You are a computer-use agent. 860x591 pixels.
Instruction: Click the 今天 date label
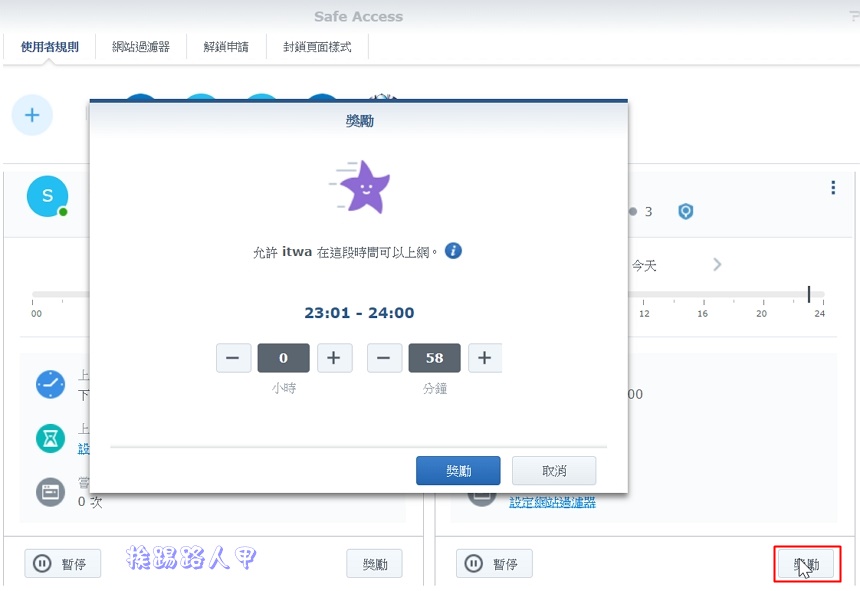click(644, 266)
